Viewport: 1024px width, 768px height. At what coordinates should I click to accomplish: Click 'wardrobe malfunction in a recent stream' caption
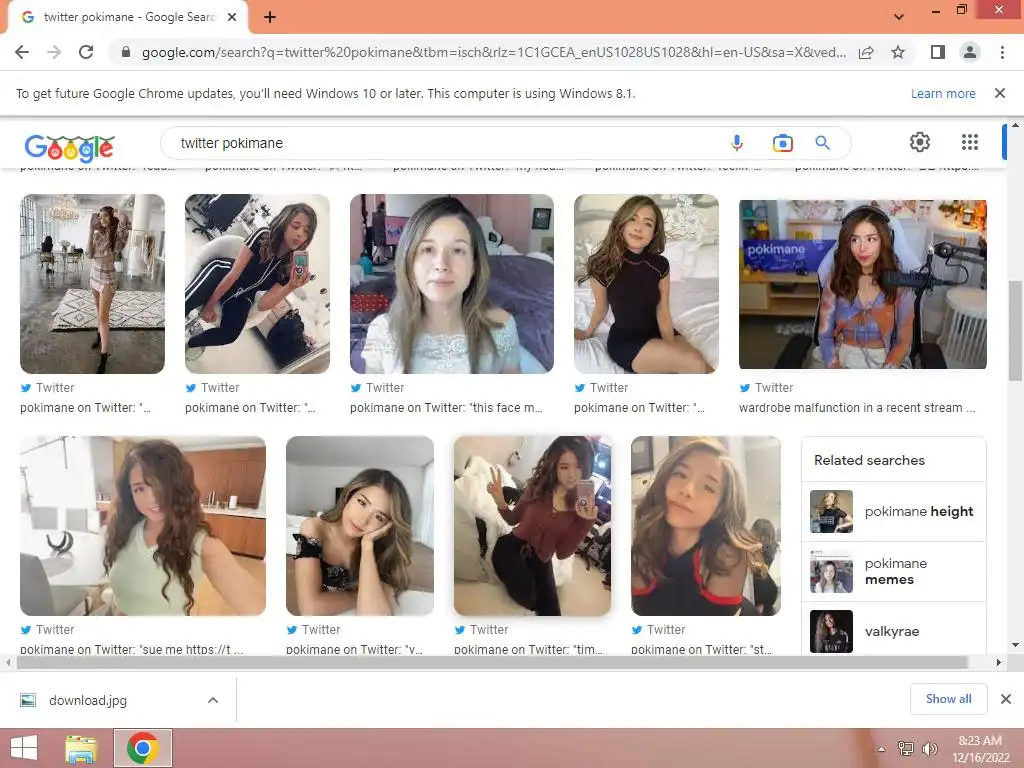(857, 408)
